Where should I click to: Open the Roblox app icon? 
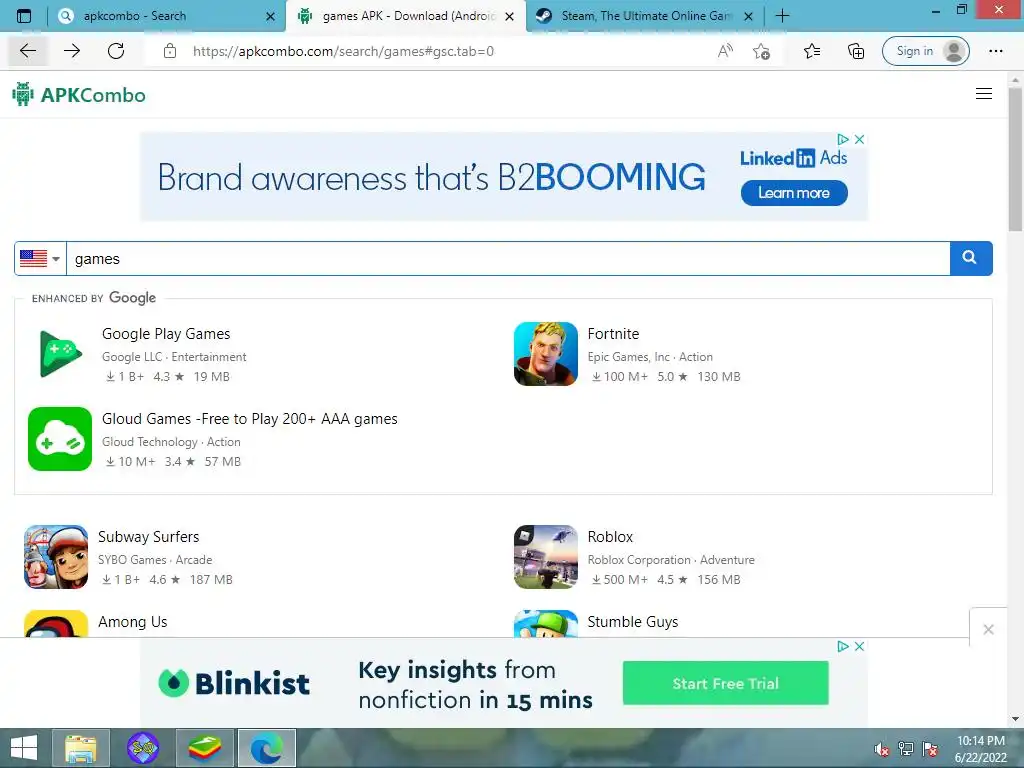pyautogui.click(x=546, y=557)
